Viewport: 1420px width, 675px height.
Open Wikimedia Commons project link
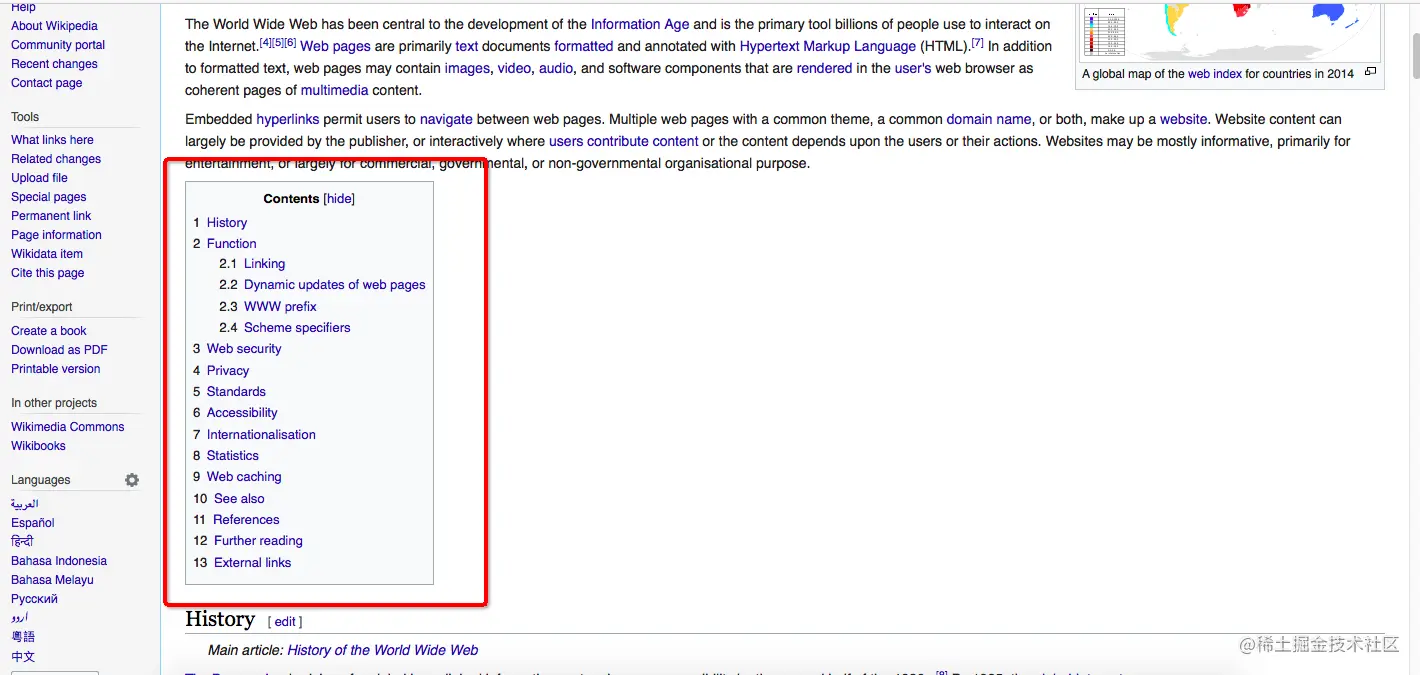click(68, 427)
